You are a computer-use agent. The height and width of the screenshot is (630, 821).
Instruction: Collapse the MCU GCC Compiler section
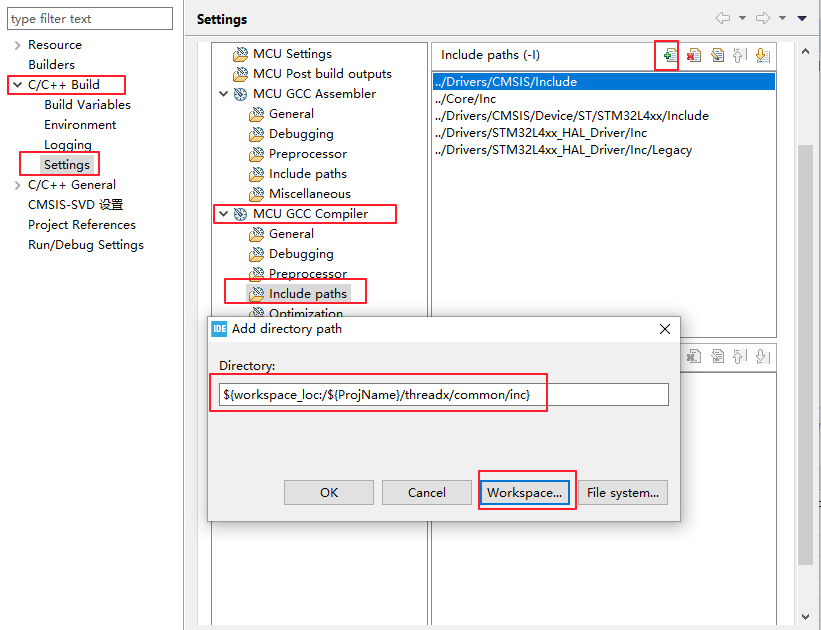[x=224, y=213]
